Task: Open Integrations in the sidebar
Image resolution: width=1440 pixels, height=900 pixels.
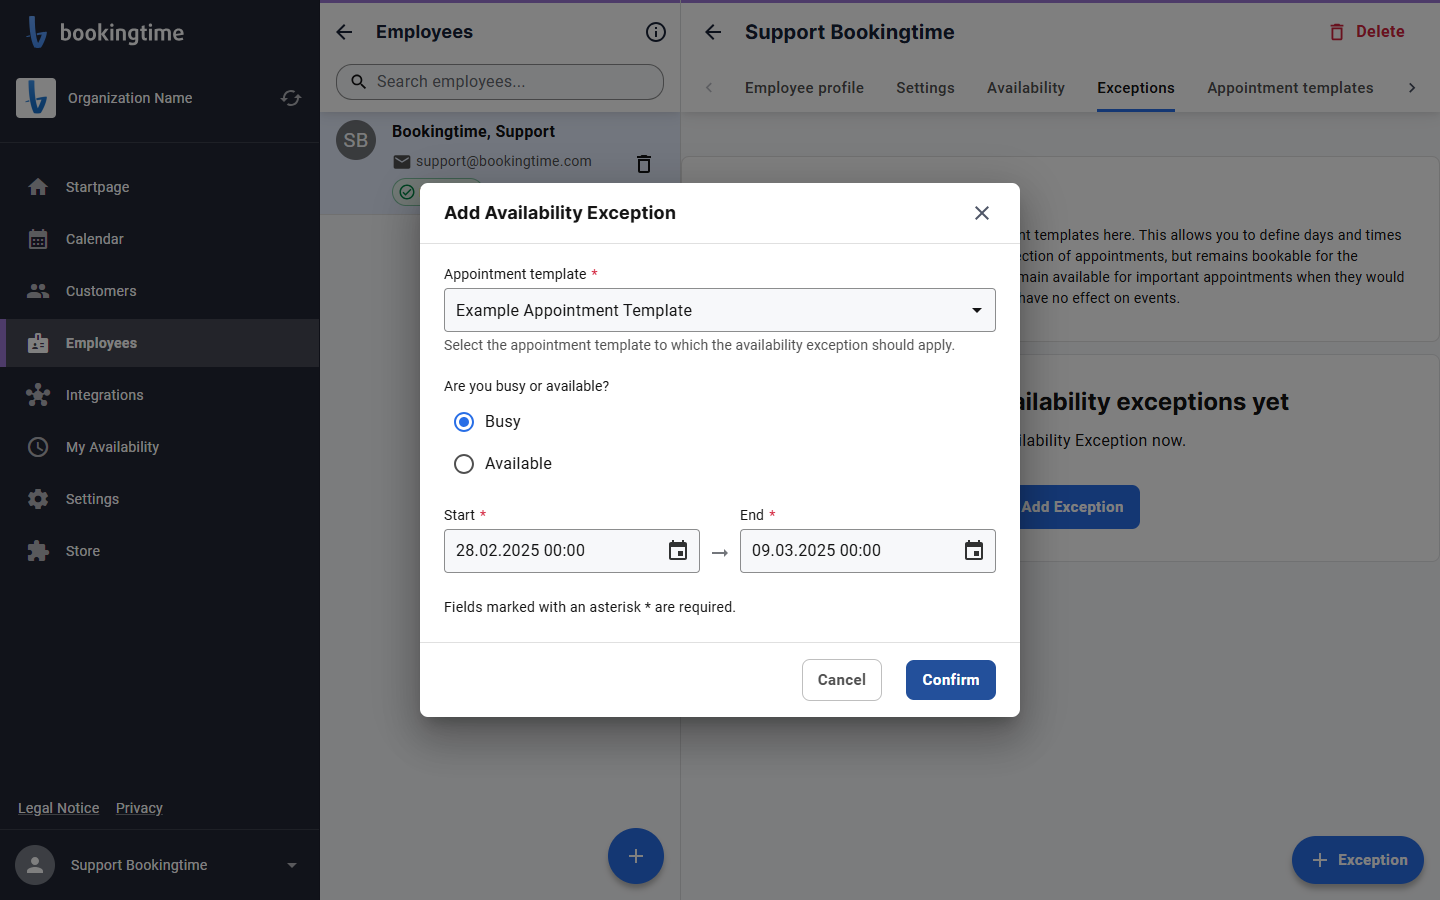Action: (x=160, y=395)
